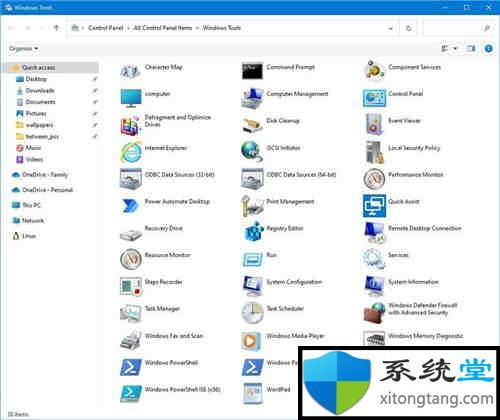Select OneDrive - Family in sidebar
500x420 pixels.
coord(45,175)
